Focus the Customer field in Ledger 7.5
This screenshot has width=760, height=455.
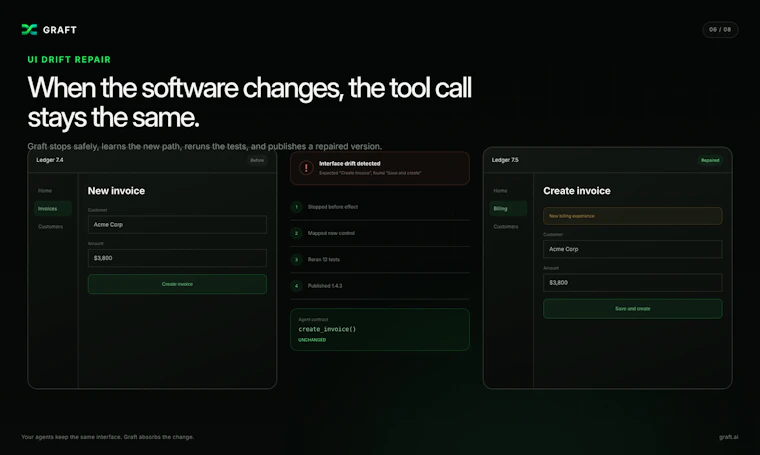pyautogui.click(x=633, y=249)
